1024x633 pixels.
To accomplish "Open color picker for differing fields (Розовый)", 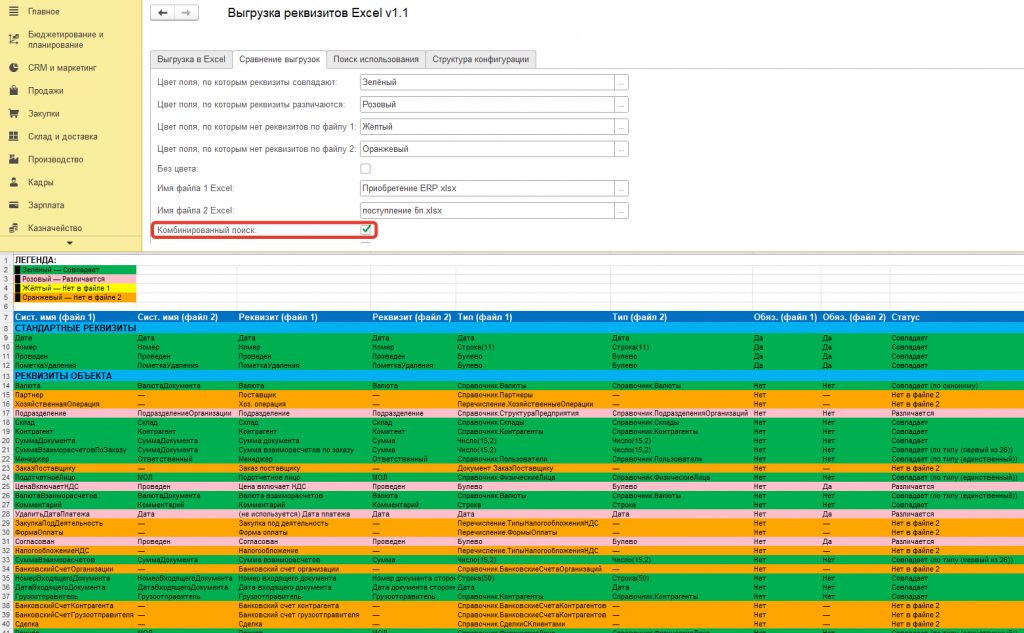I will [x=621, y=105].
